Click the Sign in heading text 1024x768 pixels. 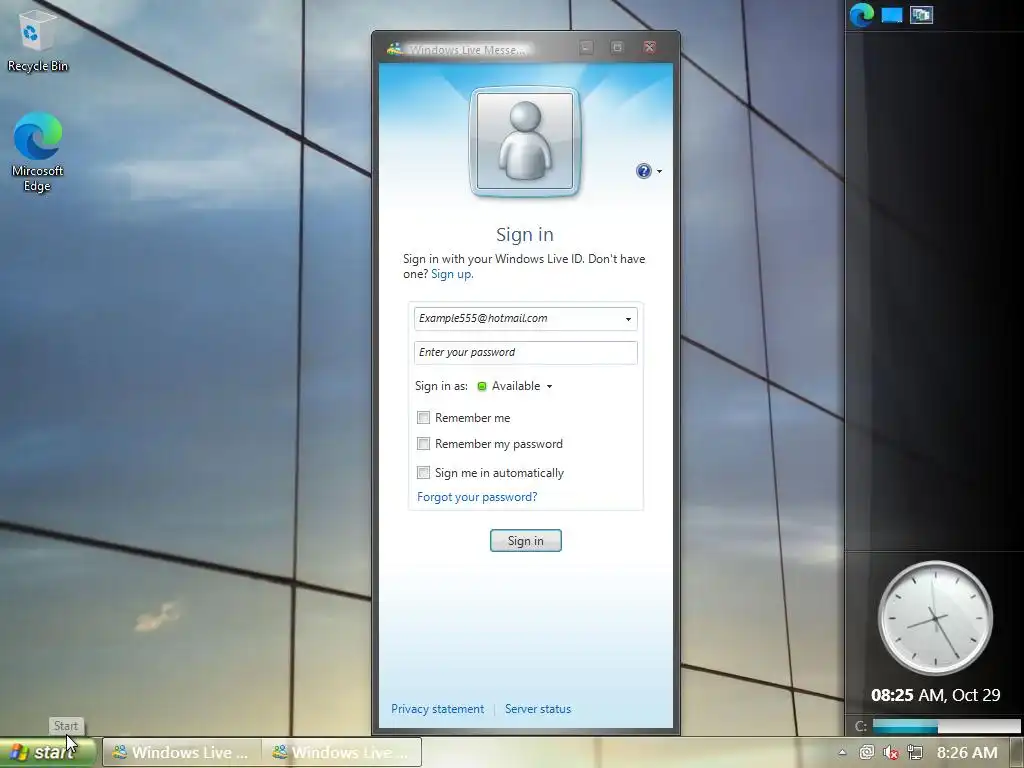525,234
